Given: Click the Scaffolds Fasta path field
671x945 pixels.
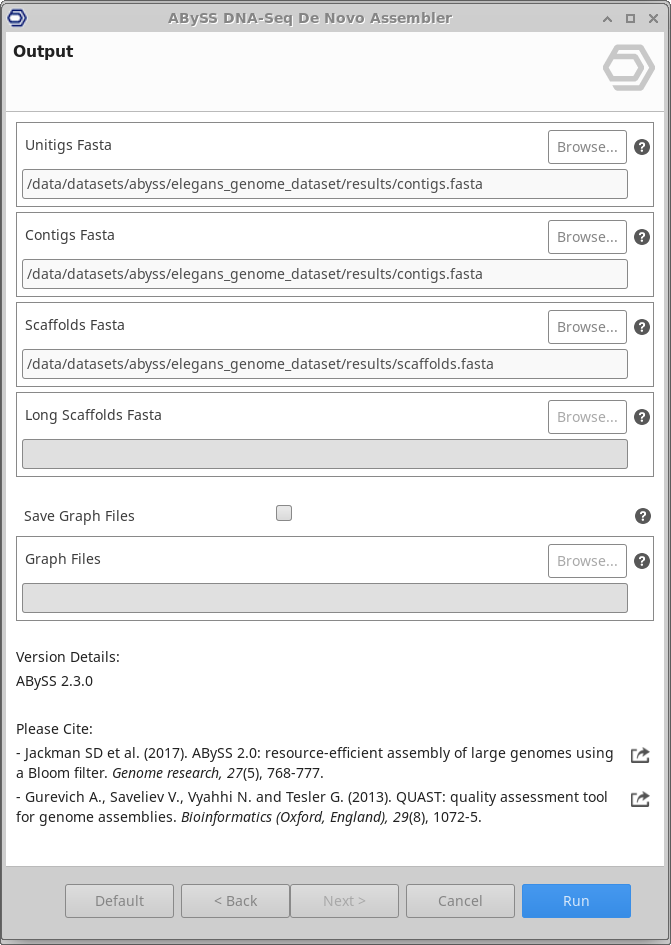Looking at the screenshot, I should tap(324, 364).
